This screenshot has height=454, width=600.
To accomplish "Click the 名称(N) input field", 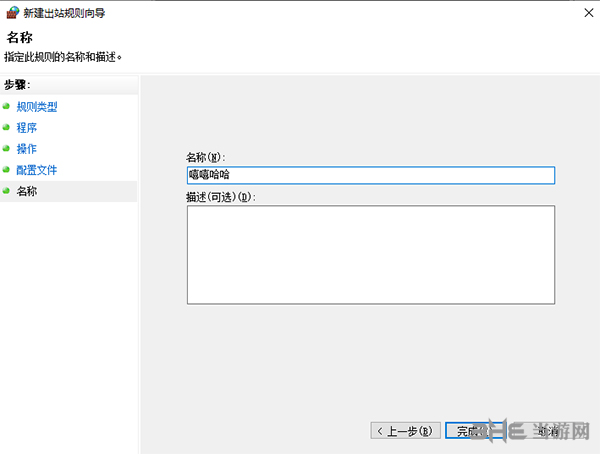I will point(371,175).
